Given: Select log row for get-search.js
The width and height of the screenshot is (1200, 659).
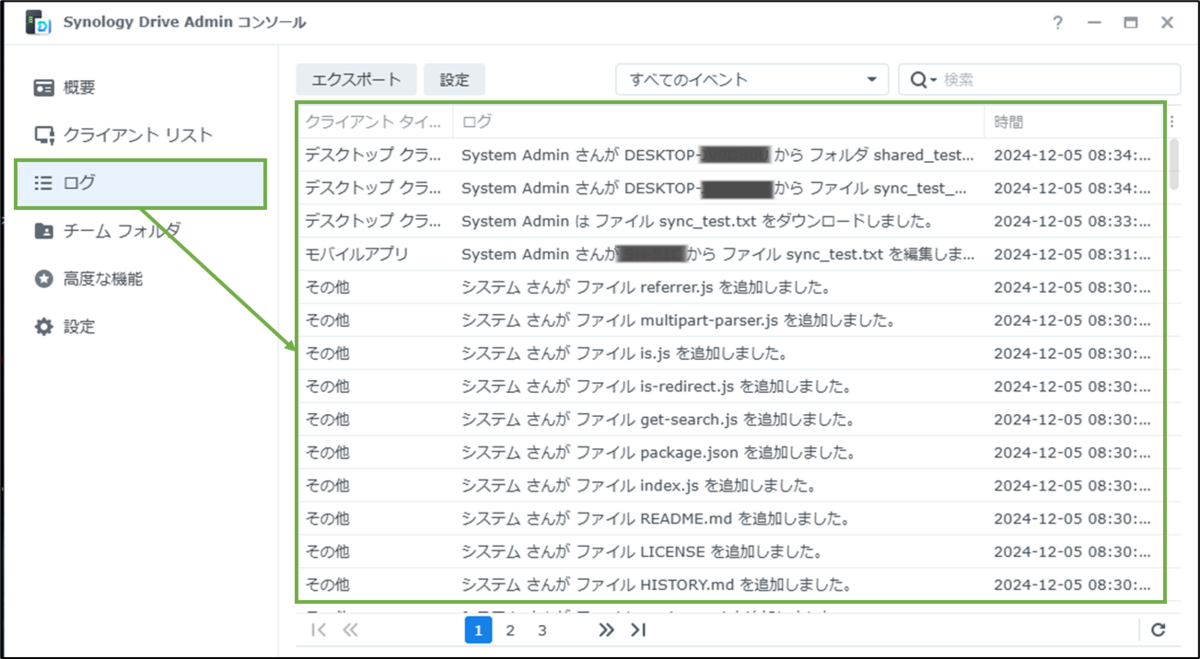Looking at the screenshot, I should coord(731,419).
